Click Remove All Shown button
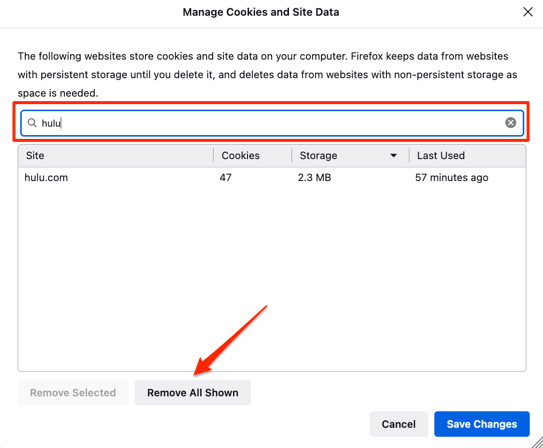This screenshot has height=448, width=543. point(193,393)
